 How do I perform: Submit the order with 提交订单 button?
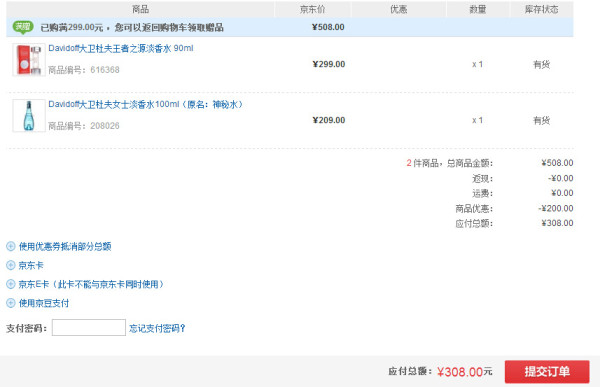pos(547,371)
